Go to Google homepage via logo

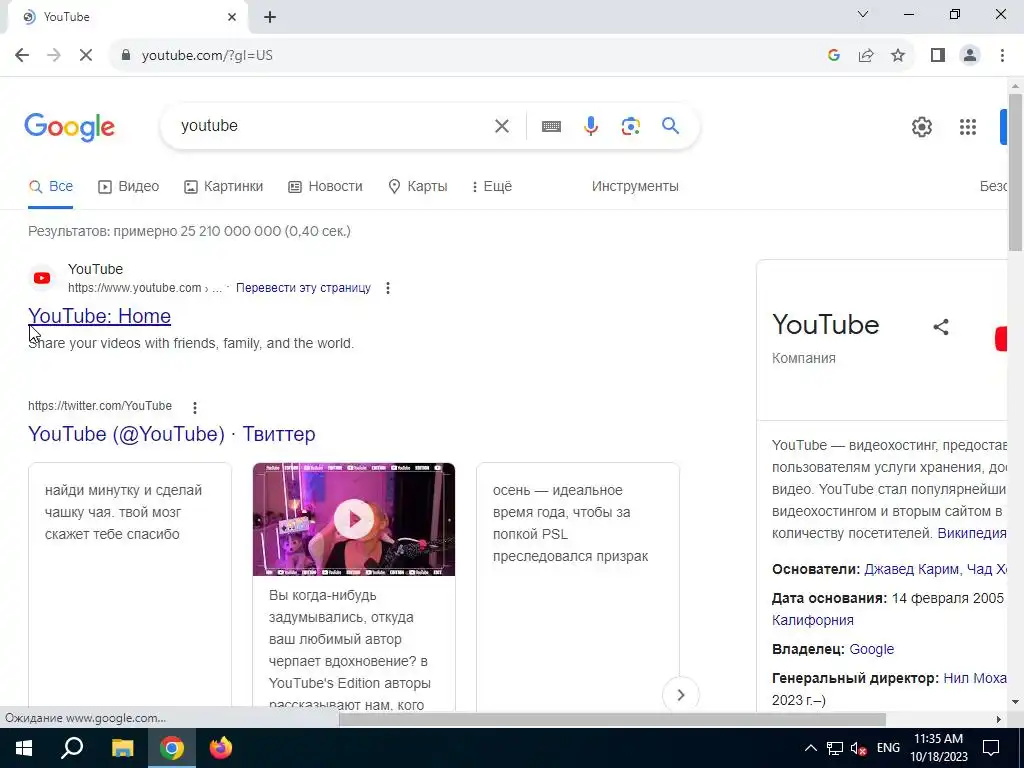(x=69, y=127)
